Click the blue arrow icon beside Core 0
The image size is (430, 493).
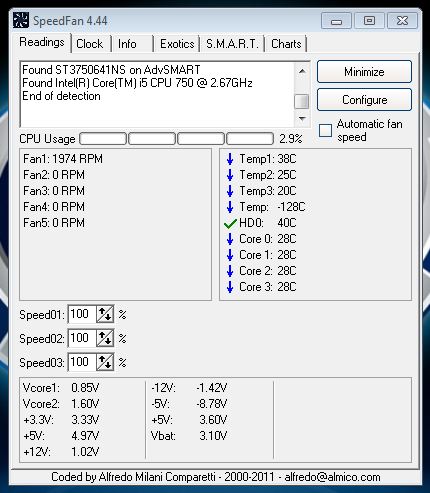(230, 239)
